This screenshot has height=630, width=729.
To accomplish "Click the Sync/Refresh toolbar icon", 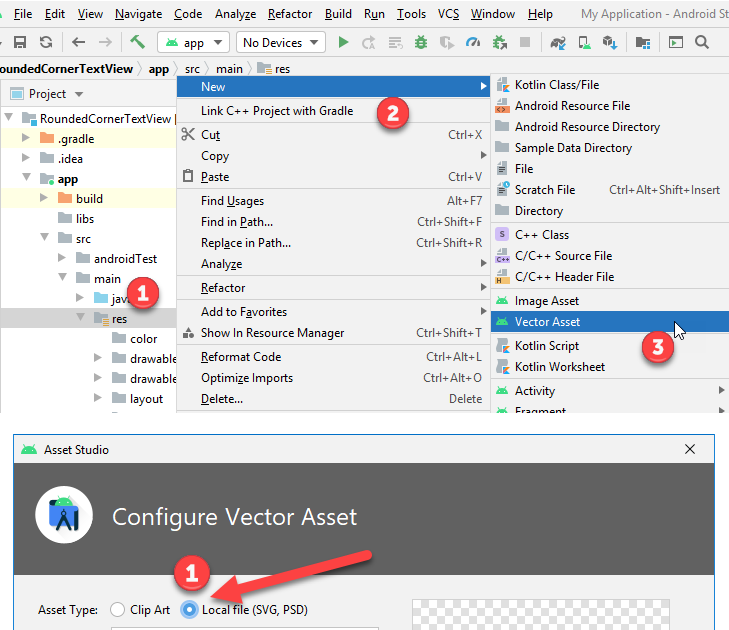I will (46, 42).
